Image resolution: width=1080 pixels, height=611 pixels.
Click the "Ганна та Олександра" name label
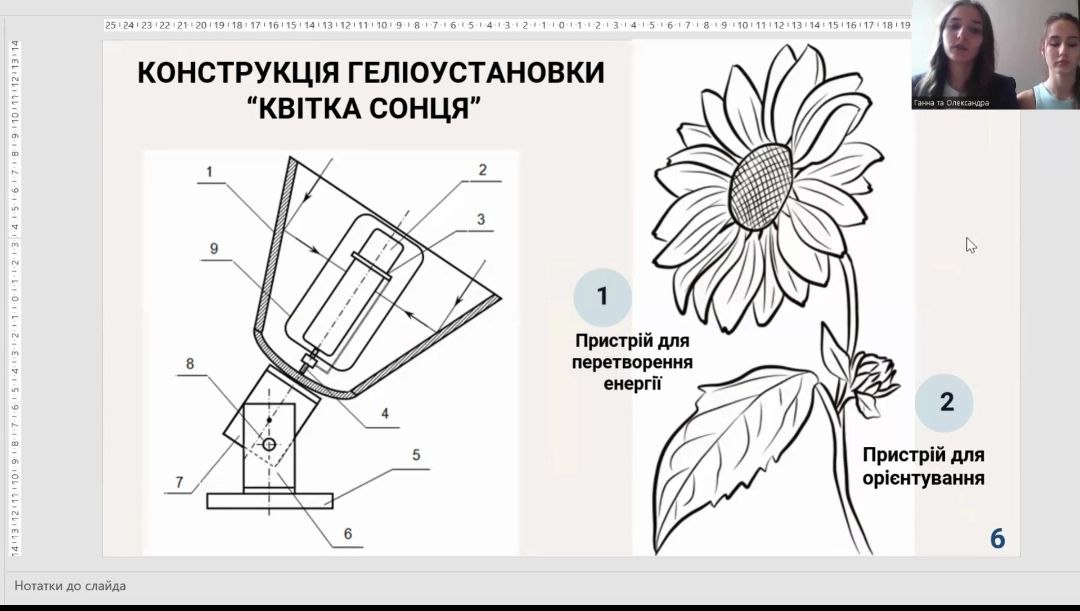pos(951,103)
